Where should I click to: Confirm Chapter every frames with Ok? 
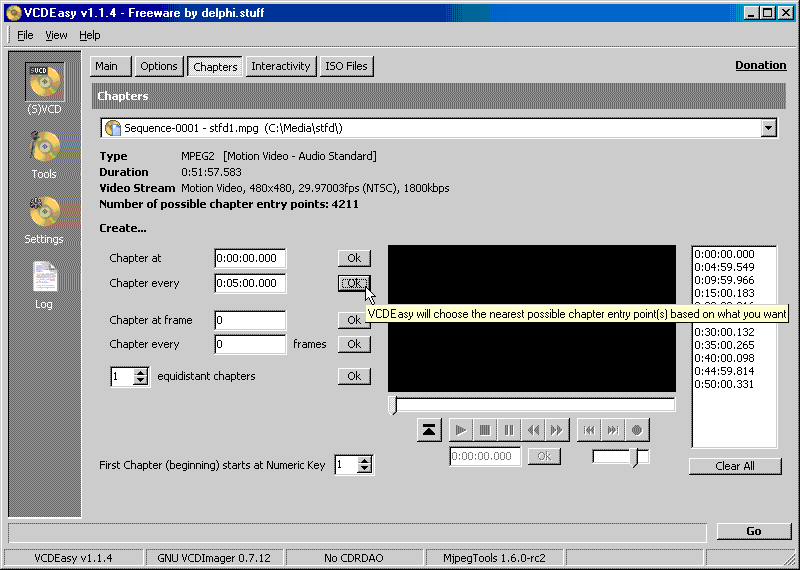[354, 344]
